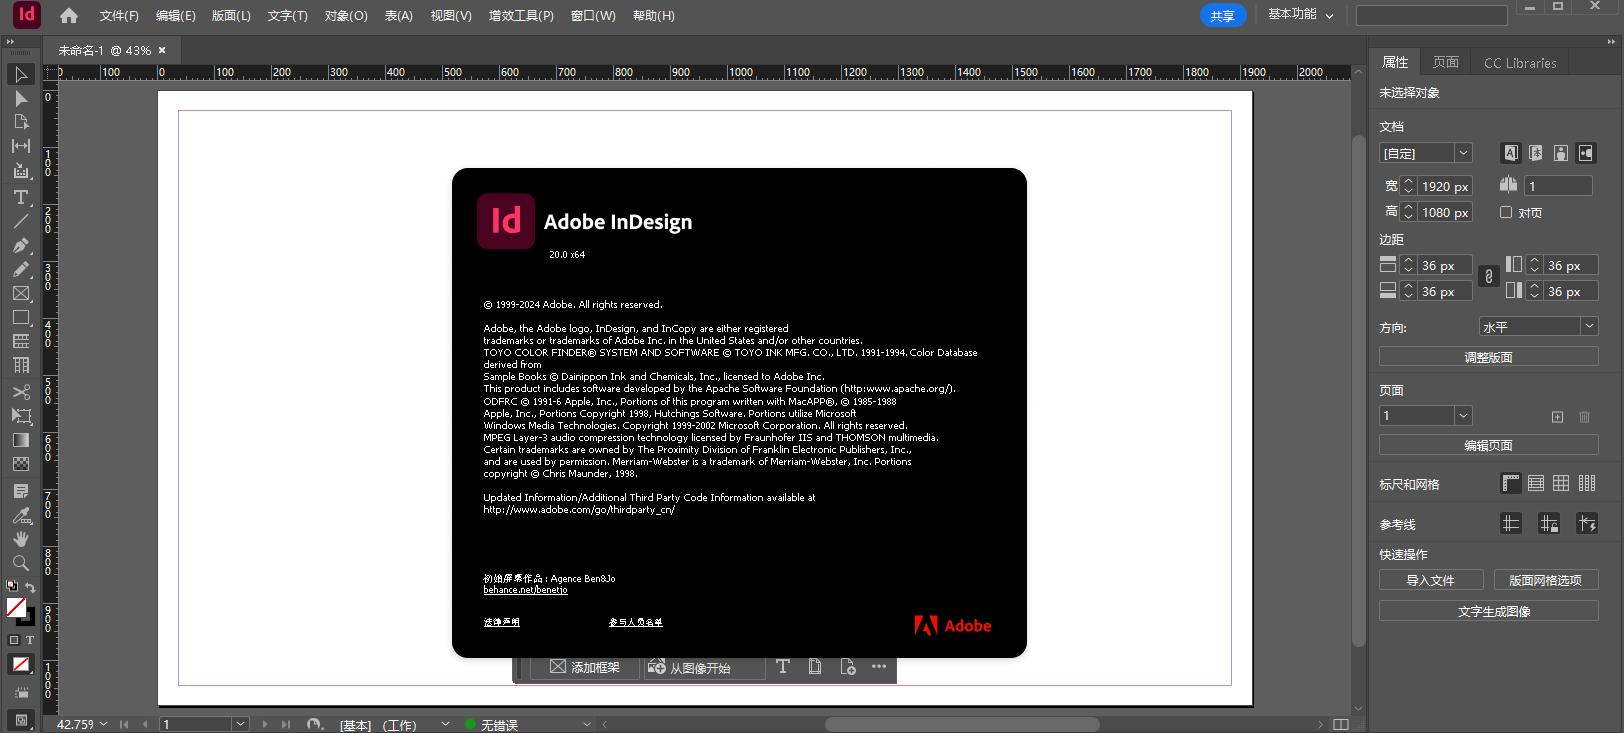Click the search field in the top bar

[1431, 15]
